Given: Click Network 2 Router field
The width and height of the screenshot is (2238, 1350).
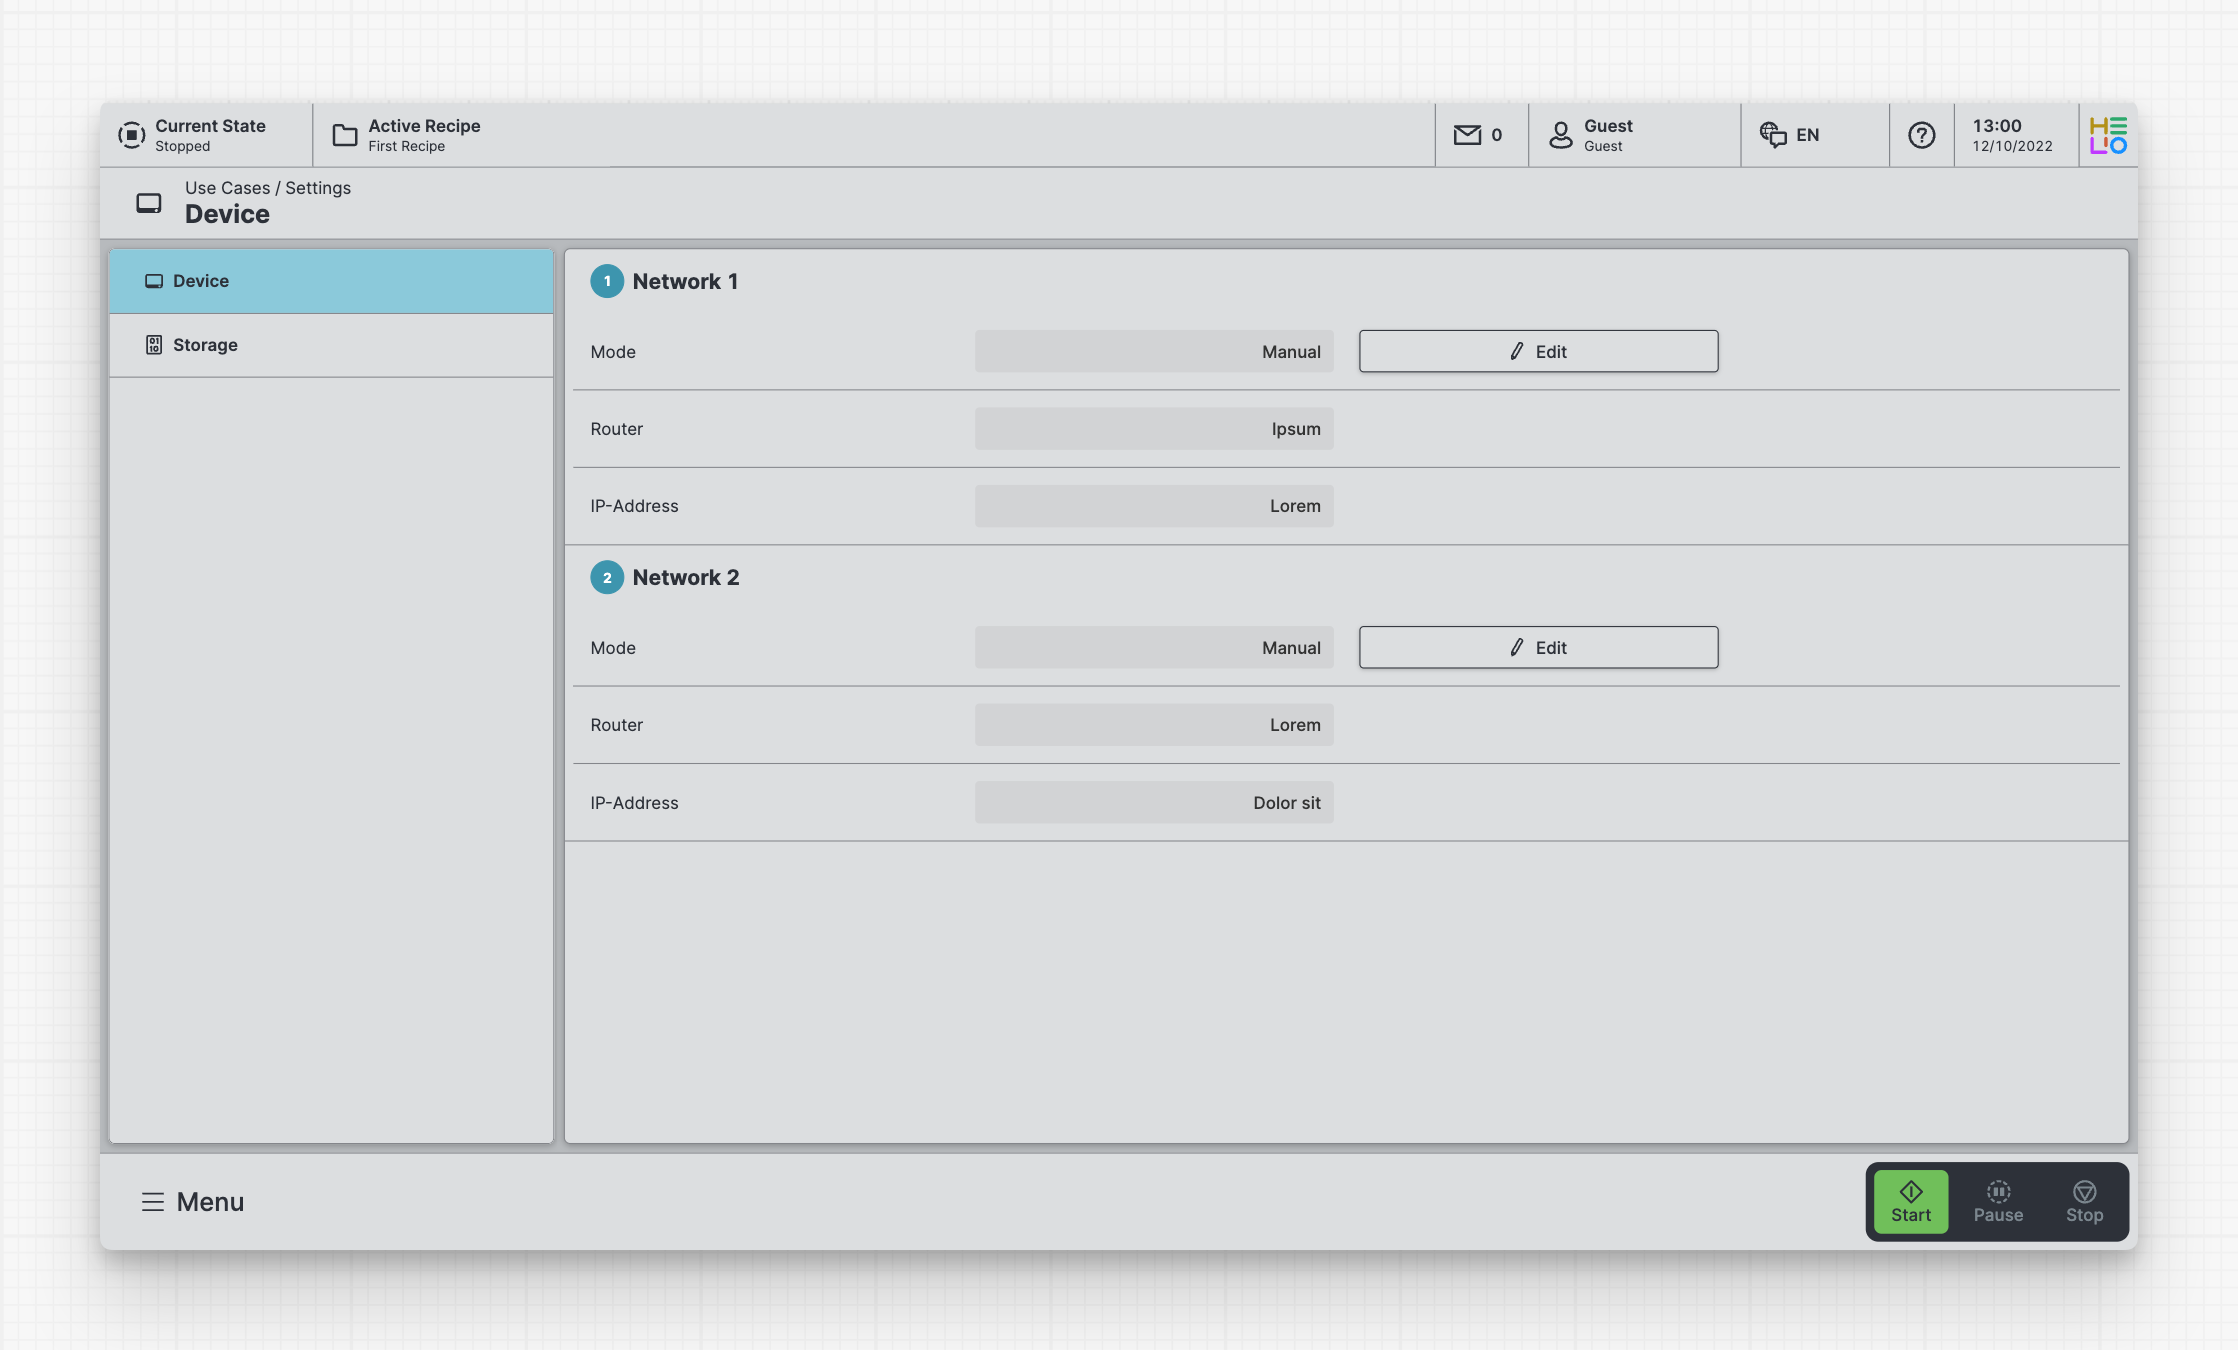Looking at the screenshot, I should pyautogui.click(x=1153, y=725).
